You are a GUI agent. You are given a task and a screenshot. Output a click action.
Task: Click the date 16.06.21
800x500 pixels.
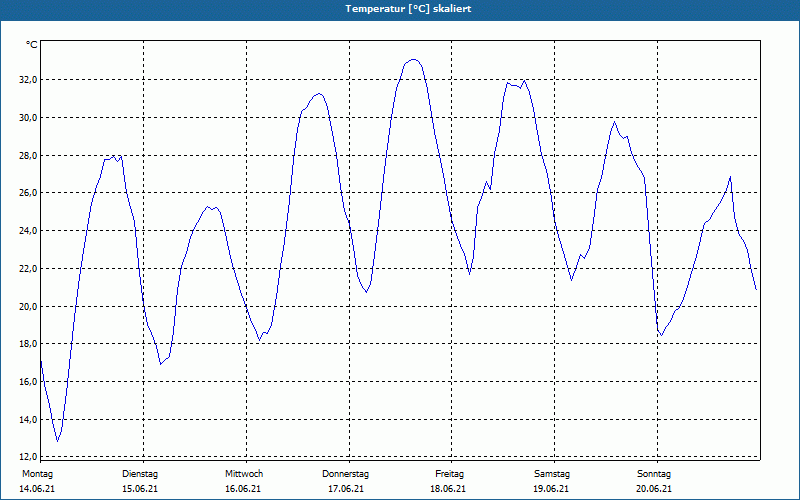(243, 489)
